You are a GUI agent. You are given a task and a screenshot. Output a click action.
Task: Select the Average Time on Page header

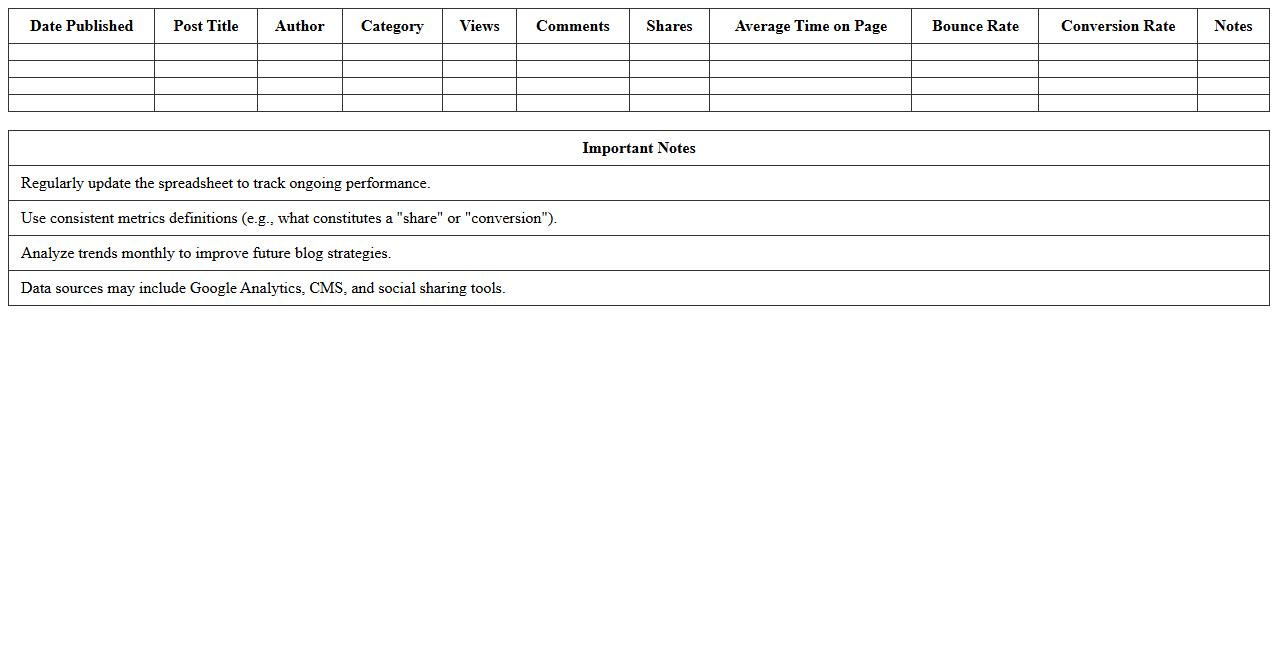[x=810, y=26]
